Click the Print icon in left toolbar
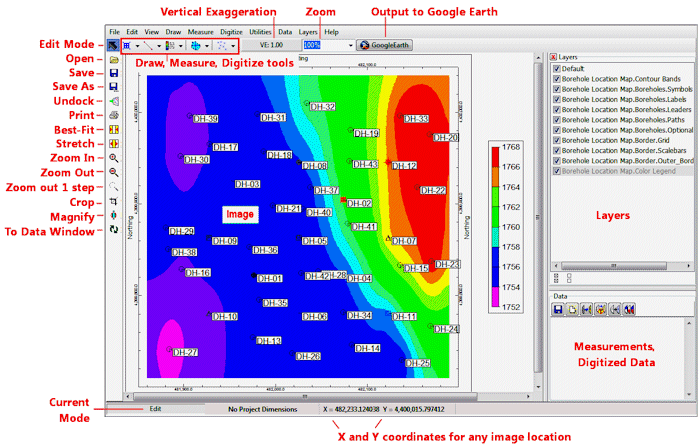The image size is (700, 446). [113, 116]
